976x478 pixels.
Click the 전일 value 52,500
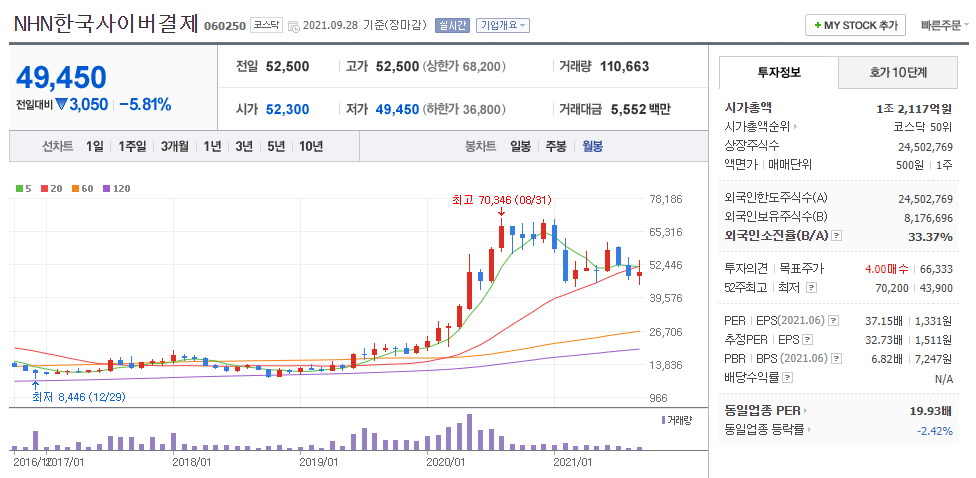click(x=288, y=67)
